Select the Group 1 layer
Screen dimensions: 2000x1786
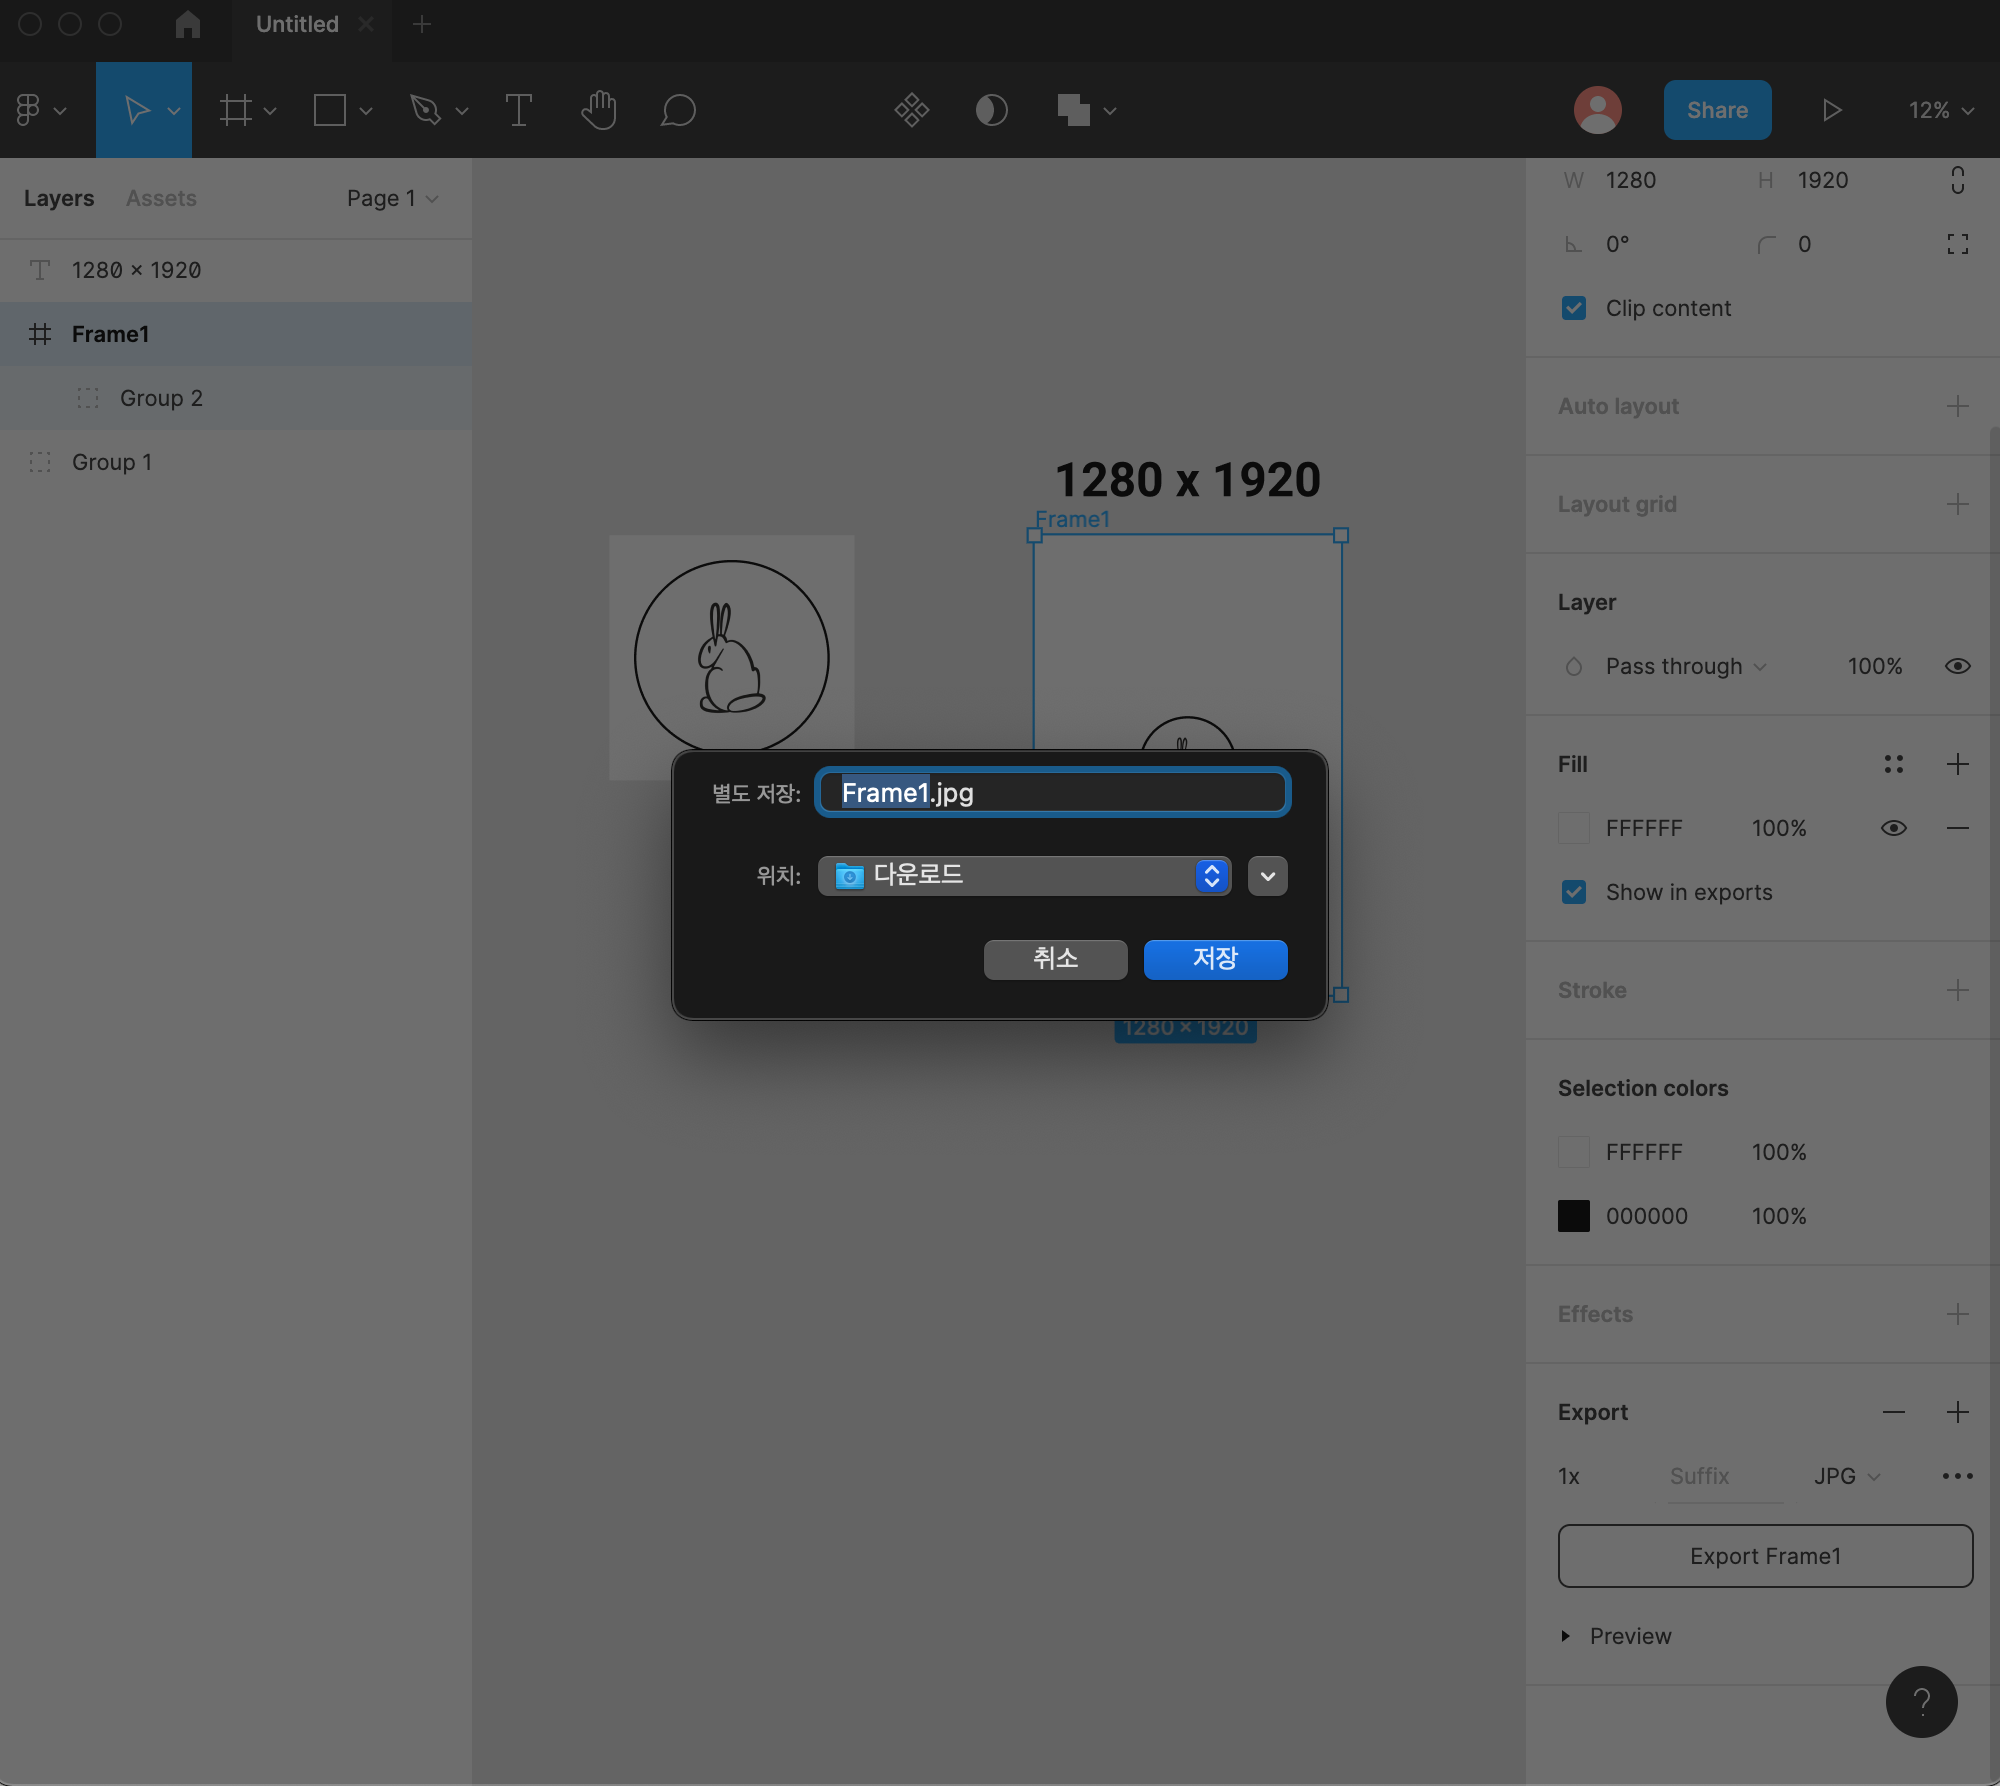click(112, 462)
